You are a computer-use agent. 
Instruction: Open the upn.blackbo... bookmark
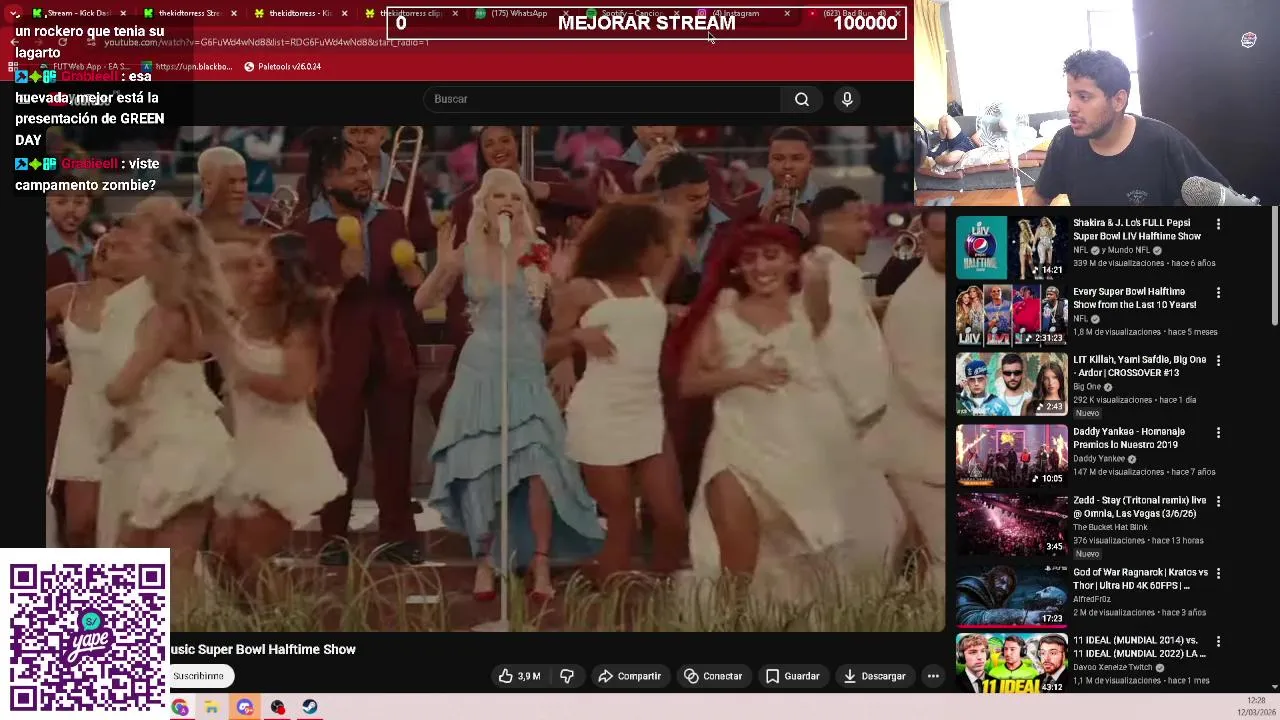pos(186,67)
